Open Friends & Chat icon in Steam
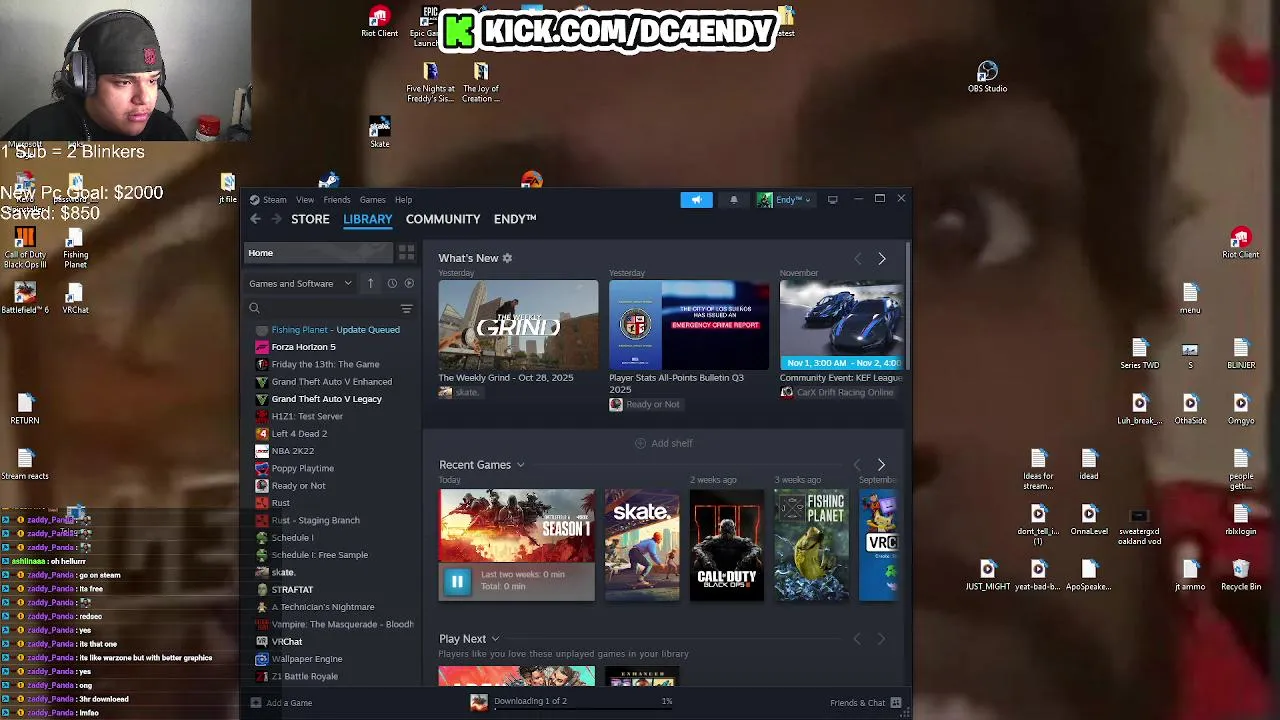Viewport: 1280px width, 720px height. pos(896,703)
